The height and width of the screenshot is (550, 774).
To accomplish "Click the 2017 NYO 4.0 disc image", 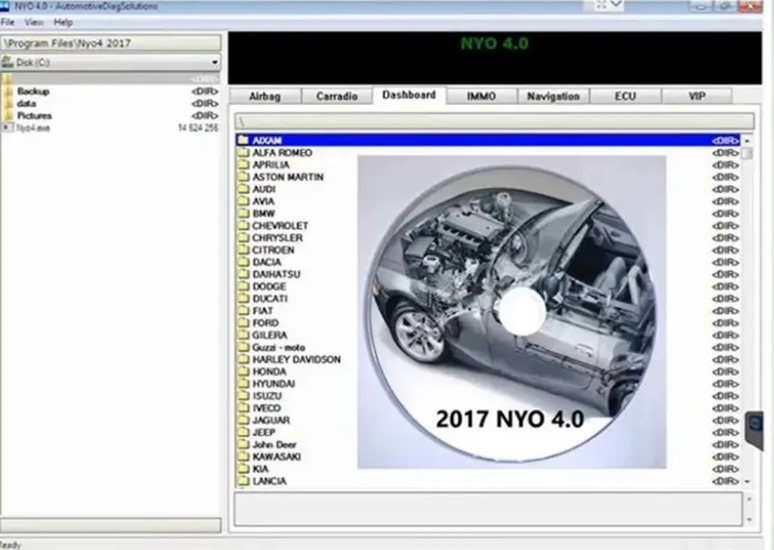I will coord(512,312).
